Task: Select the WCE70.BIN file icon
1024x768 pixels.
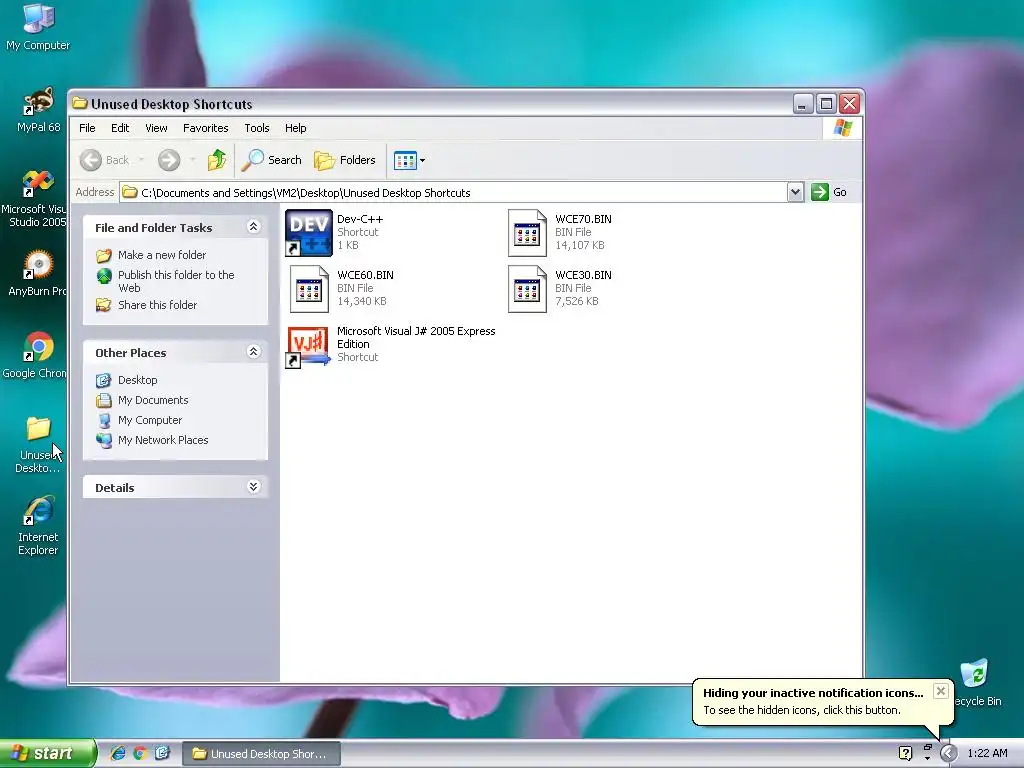Action: [x=527, y=233]
